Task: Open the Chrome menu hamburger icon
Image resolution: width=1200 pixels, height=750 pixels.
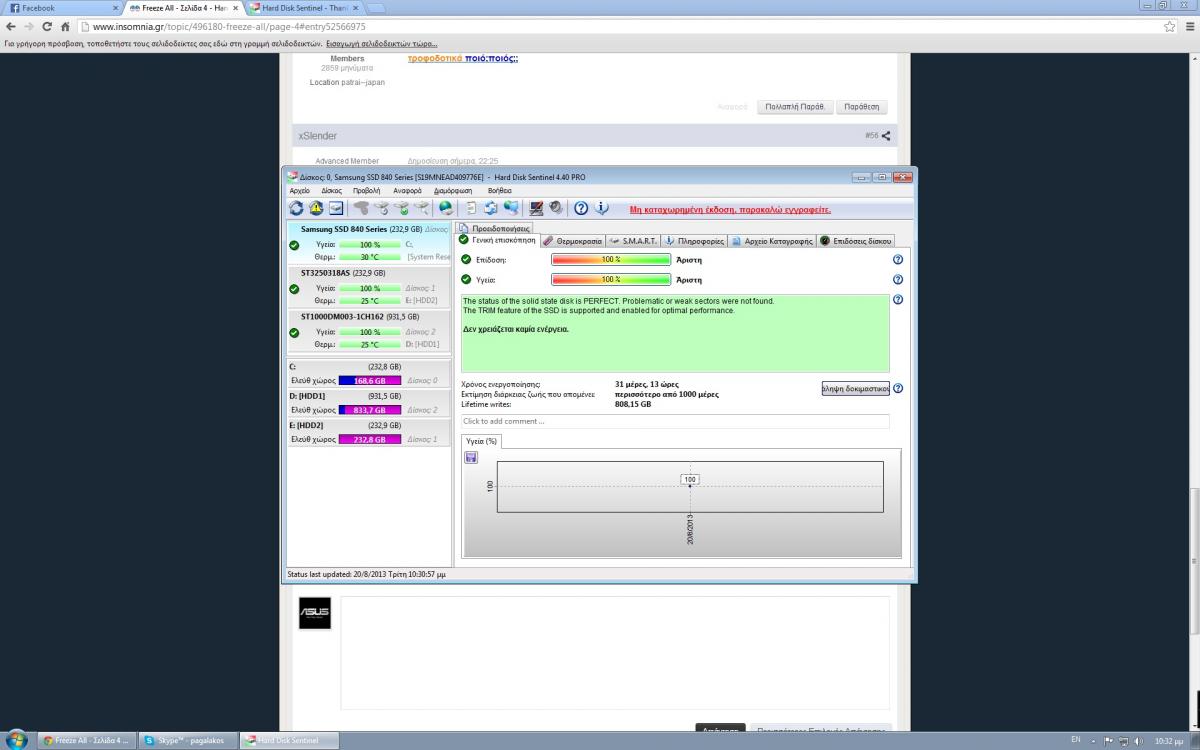Action: click(1188, 26)
